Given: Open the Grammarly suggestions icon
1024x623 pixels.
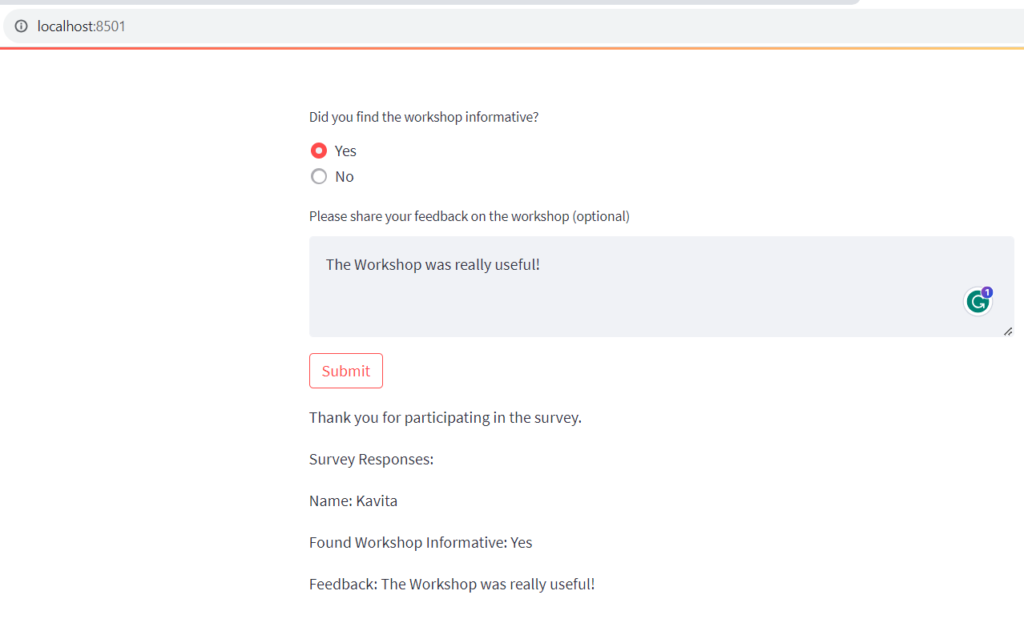Looking at the screenshot, I should point(977,300).
